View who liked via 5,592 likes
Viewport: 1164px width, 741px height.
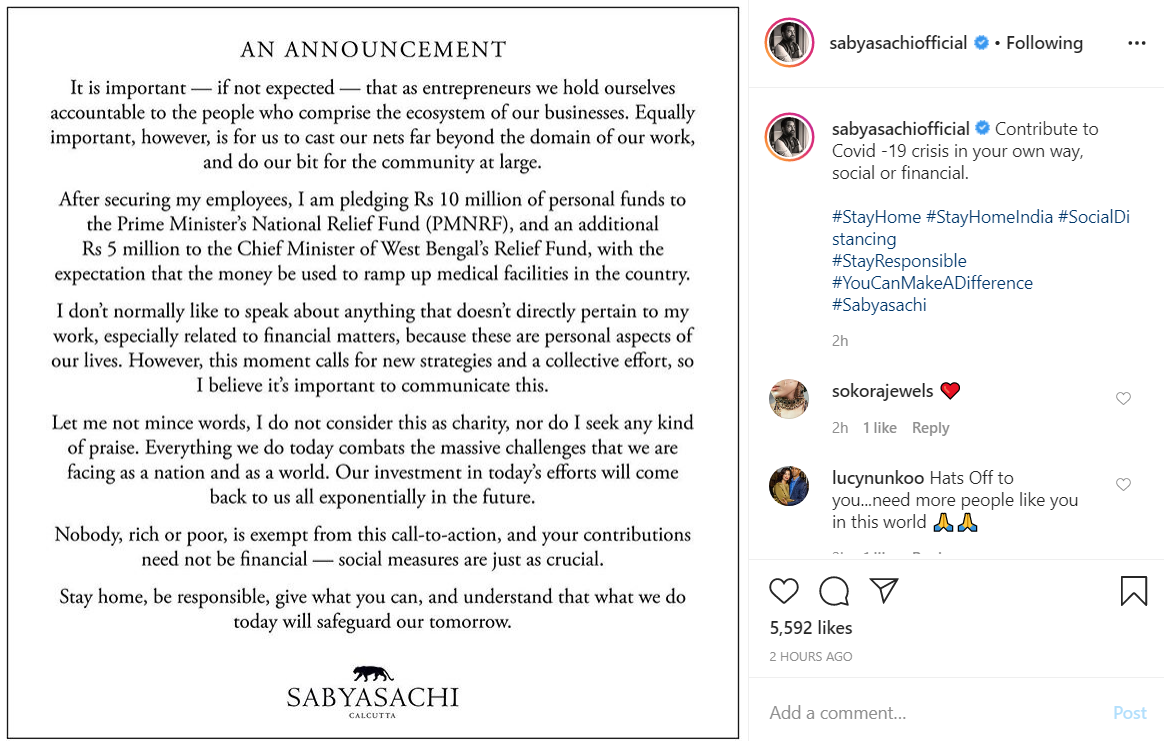point(811,628)
